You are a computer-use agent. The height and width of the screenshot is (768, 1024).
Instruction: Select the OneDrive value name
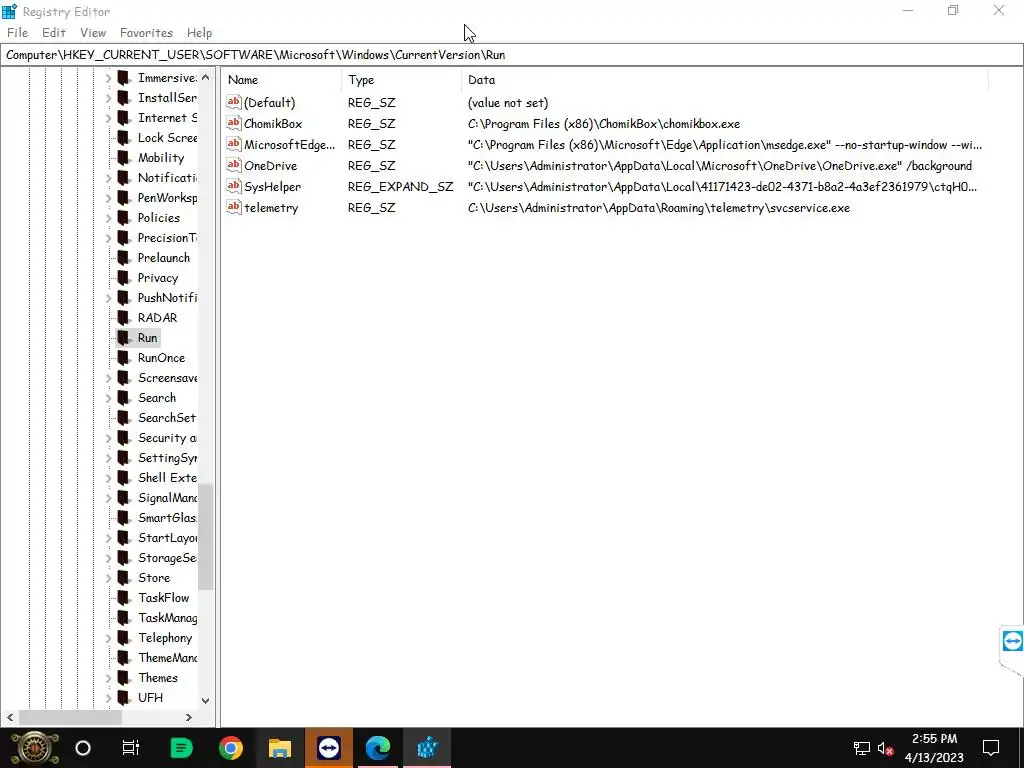(270, 166)
